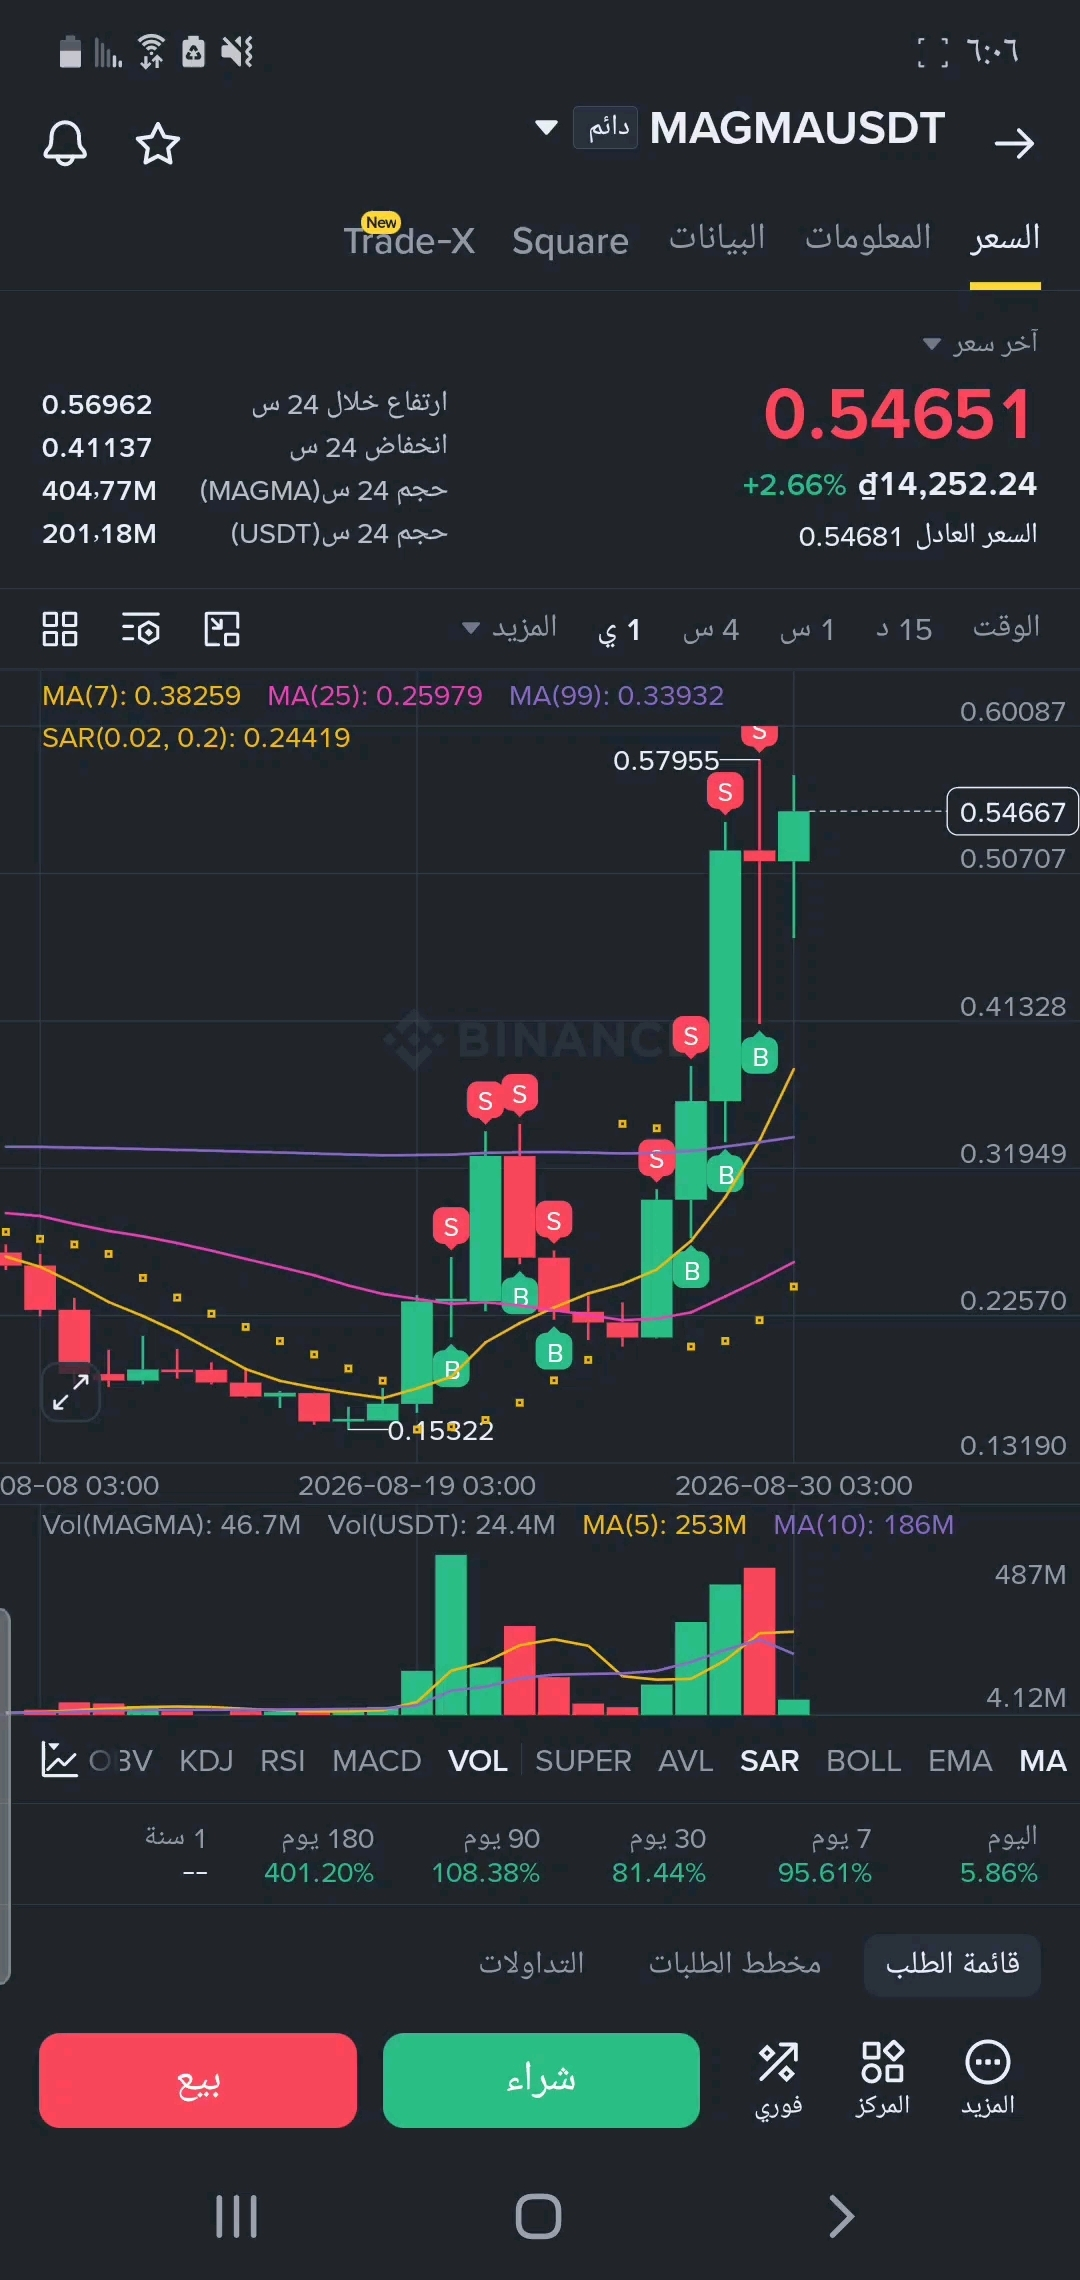The width and height of the screenshot is (1080, 2280).
Task: Toggle the AVL indicator
Action: point(686,1761)
